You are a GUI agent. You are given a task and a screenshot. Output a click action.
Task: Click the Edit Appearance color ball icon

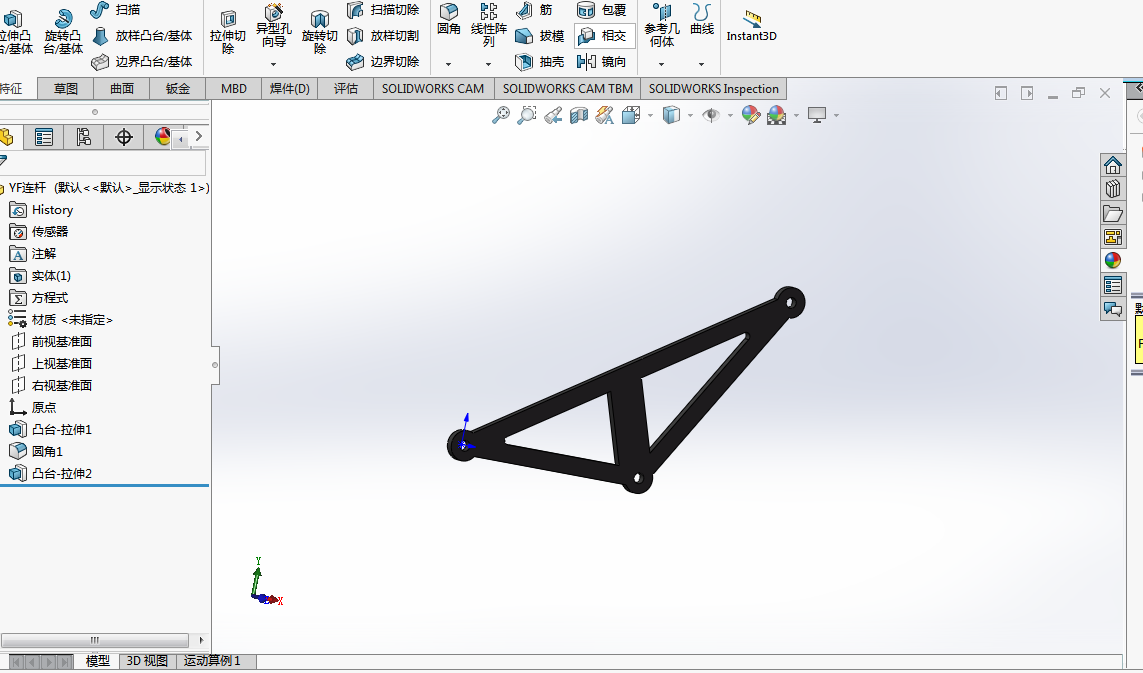pos(751,115)
